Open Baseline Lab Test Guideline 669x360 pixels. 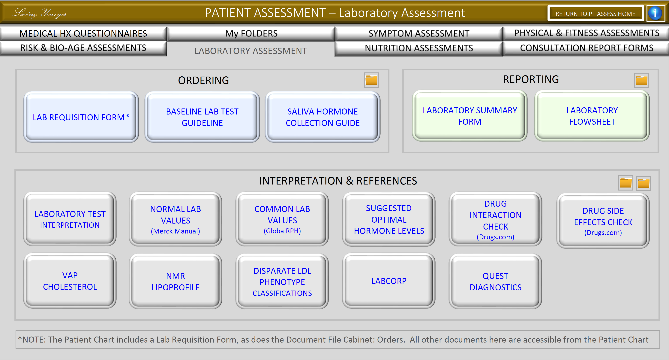coord(202,117)
